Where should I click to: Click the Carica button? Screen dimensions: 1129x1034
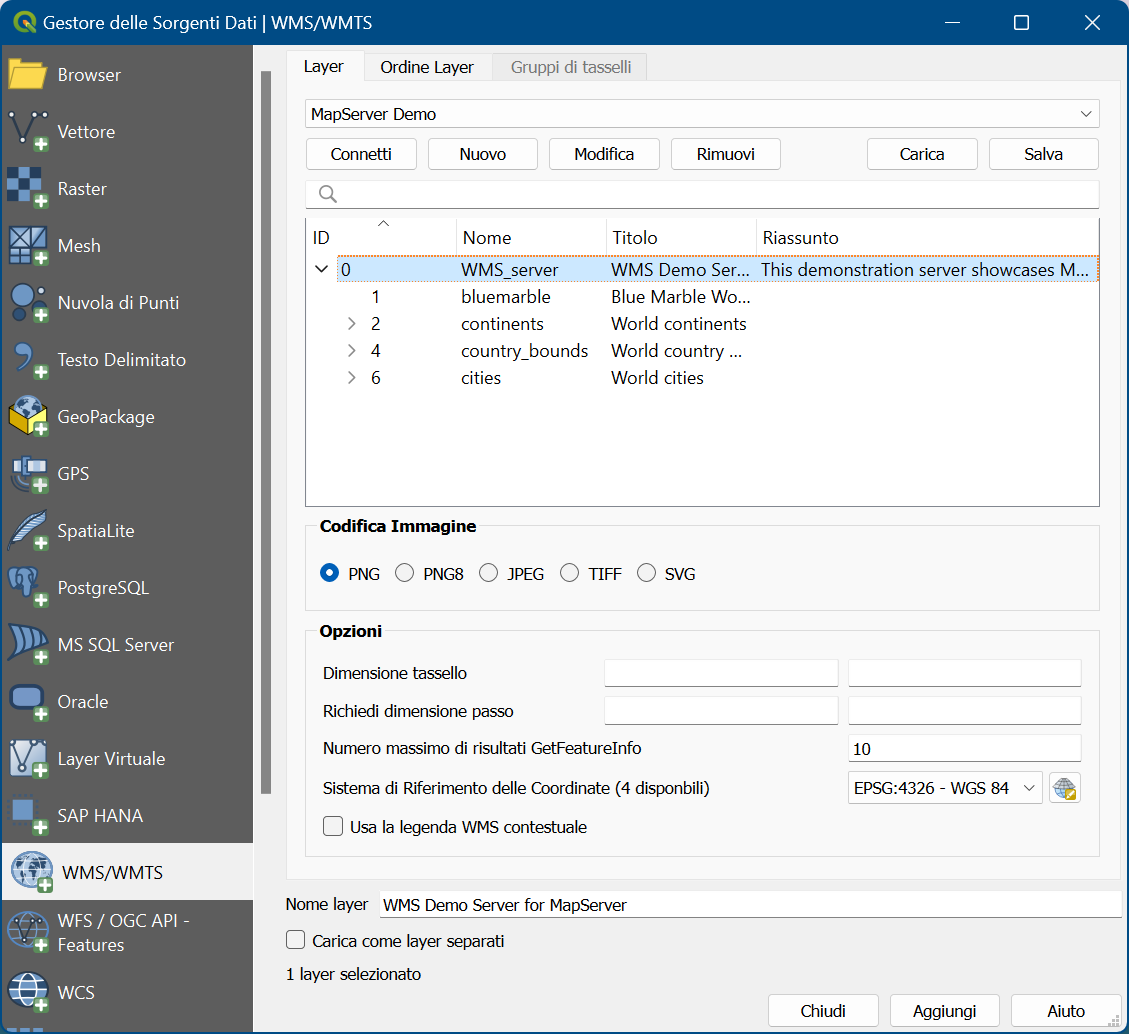[922, 154]
